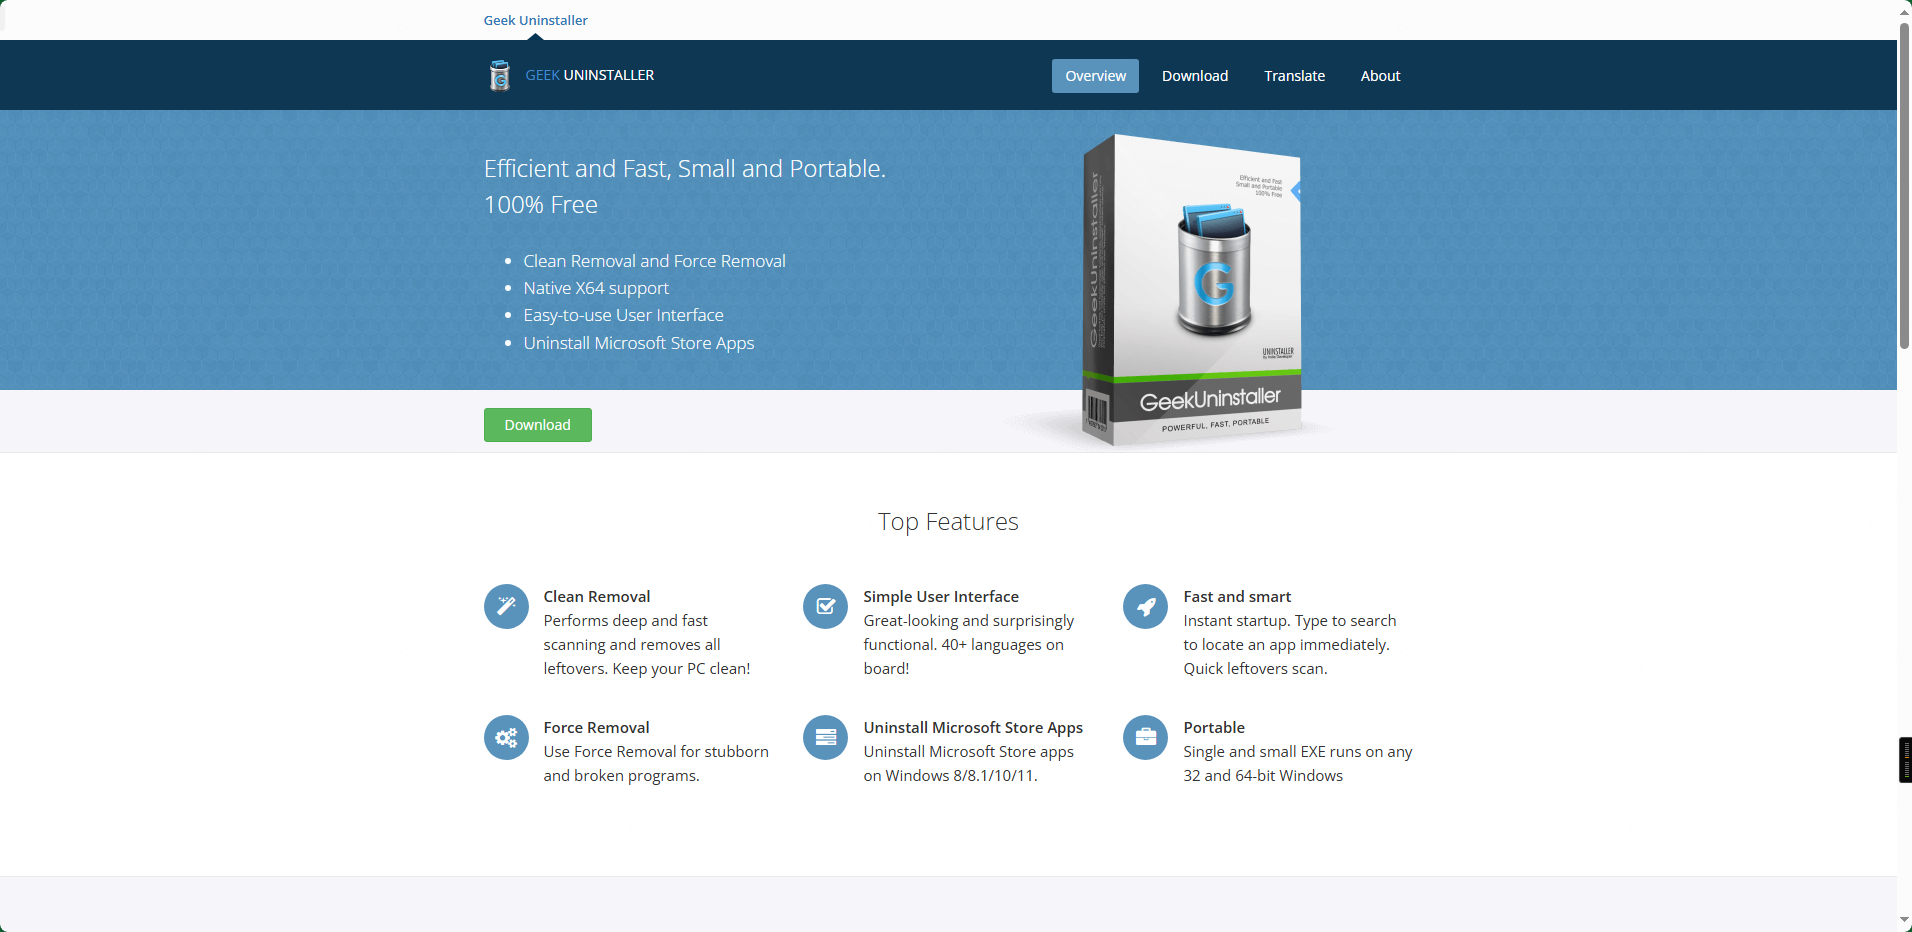The height and width of the screenshot is (932, 1912).
Task: Click the 'Efficient and Fast, Small and Portable.' headline
Action: point(685,169)
